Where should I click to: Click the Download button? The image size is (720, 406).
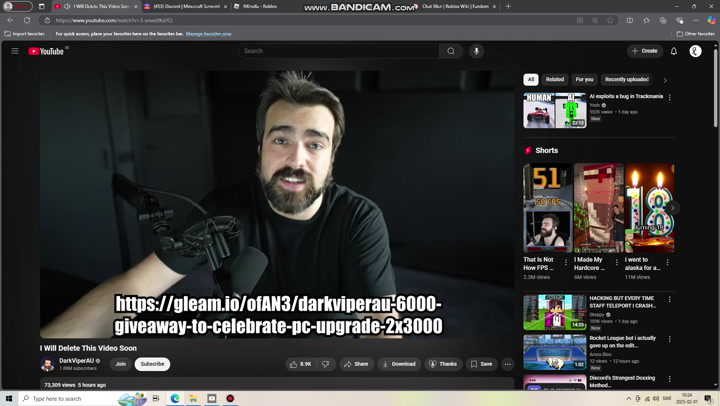tap(399, 364)
